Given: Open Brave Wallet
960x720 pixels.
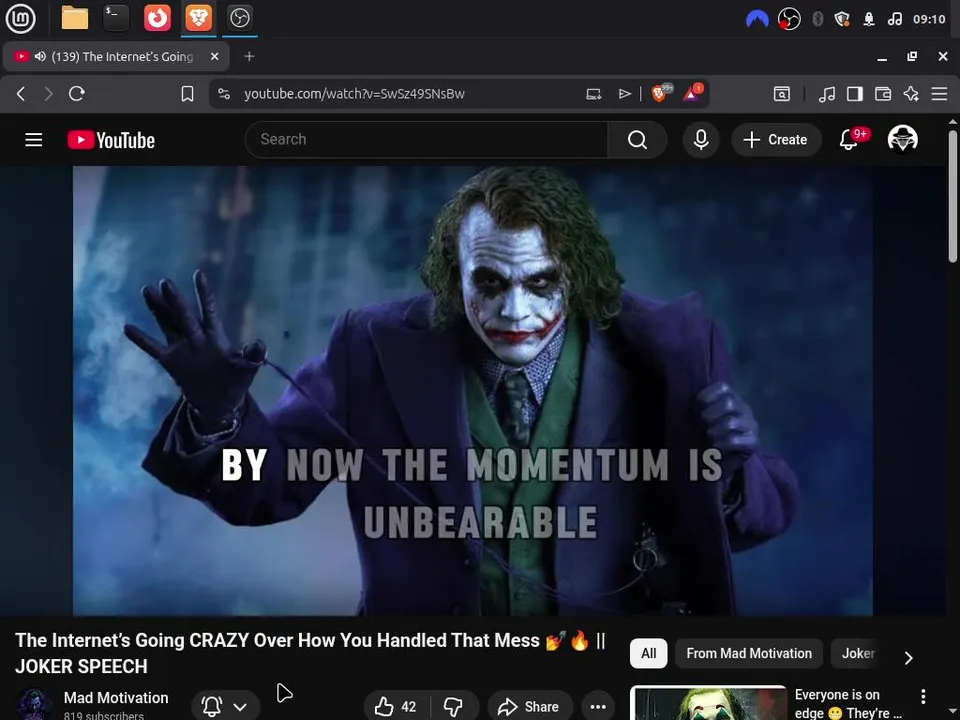Looking at the screenshot, I should (883, 94).
